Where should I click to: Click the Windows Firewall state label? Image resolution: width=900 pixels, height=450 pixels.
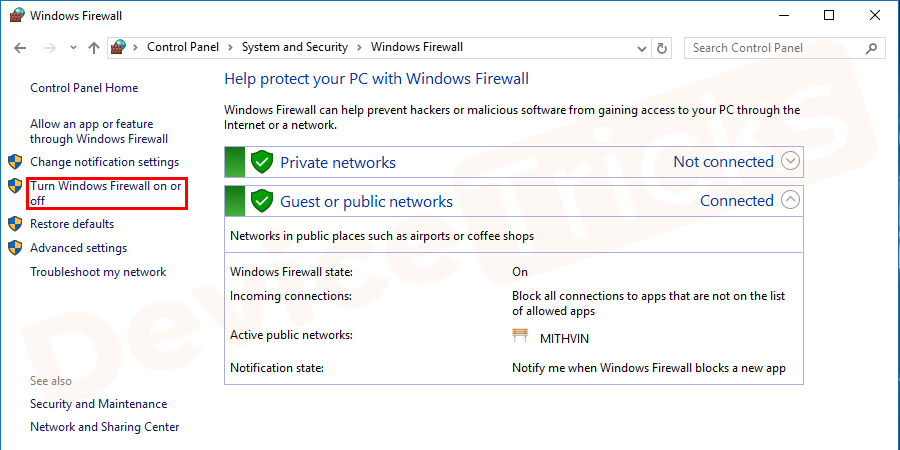[292, 272]
